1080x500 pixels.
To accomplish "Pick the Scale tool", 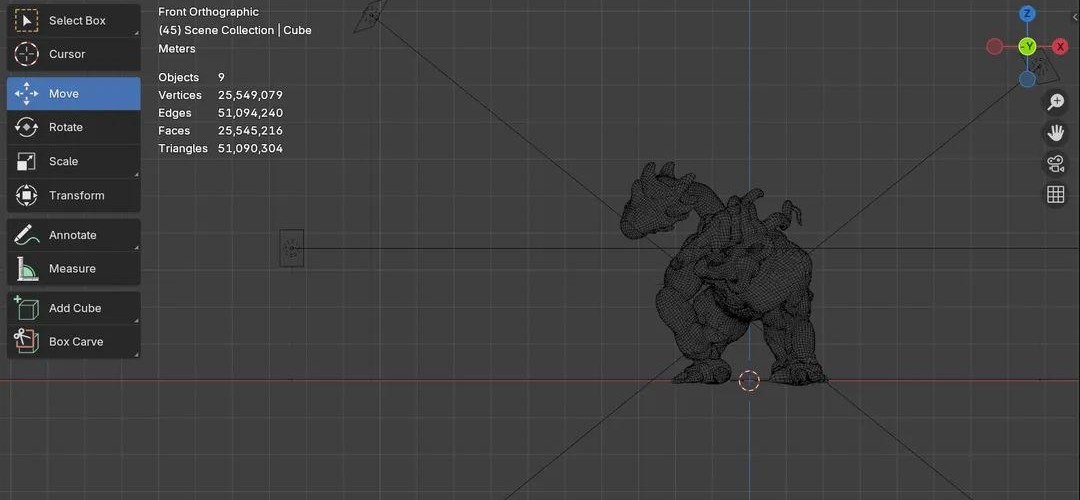I will pyautogui.click(x=73, y=161).
